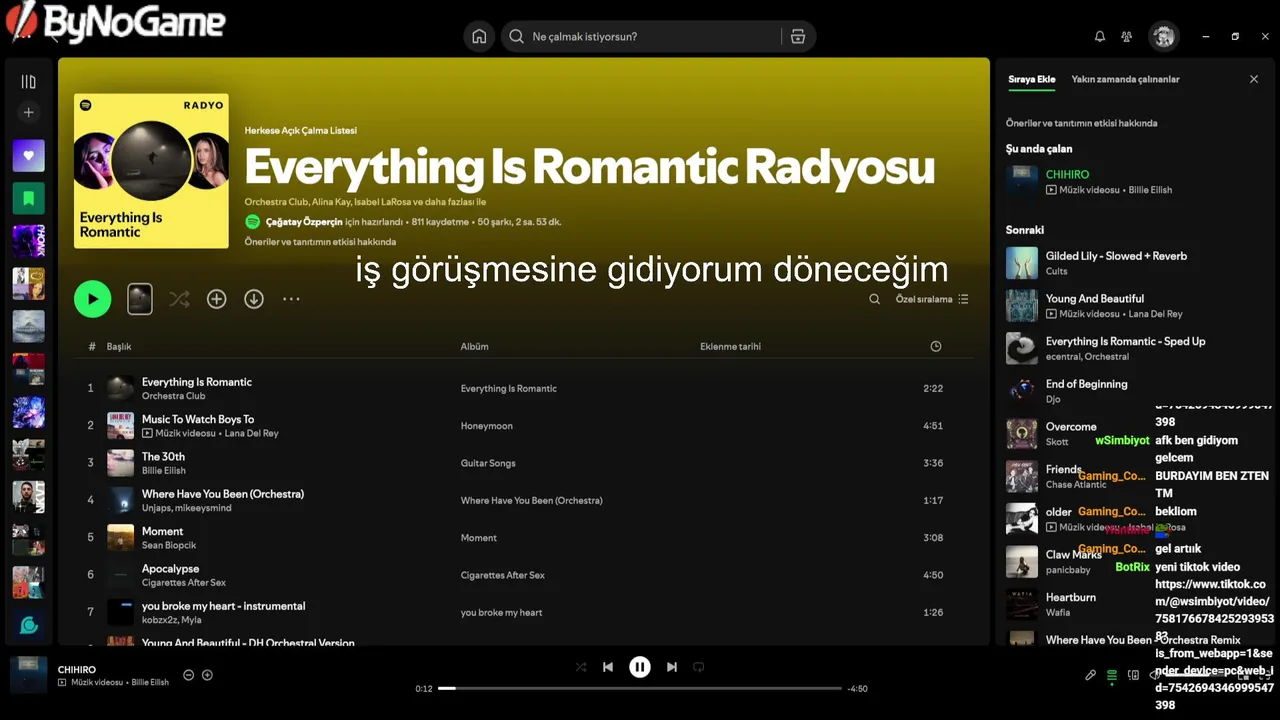Add CHIHIRO to playlist with plus icon
This screenshot has height=720, width=1280.
point(207,675)
